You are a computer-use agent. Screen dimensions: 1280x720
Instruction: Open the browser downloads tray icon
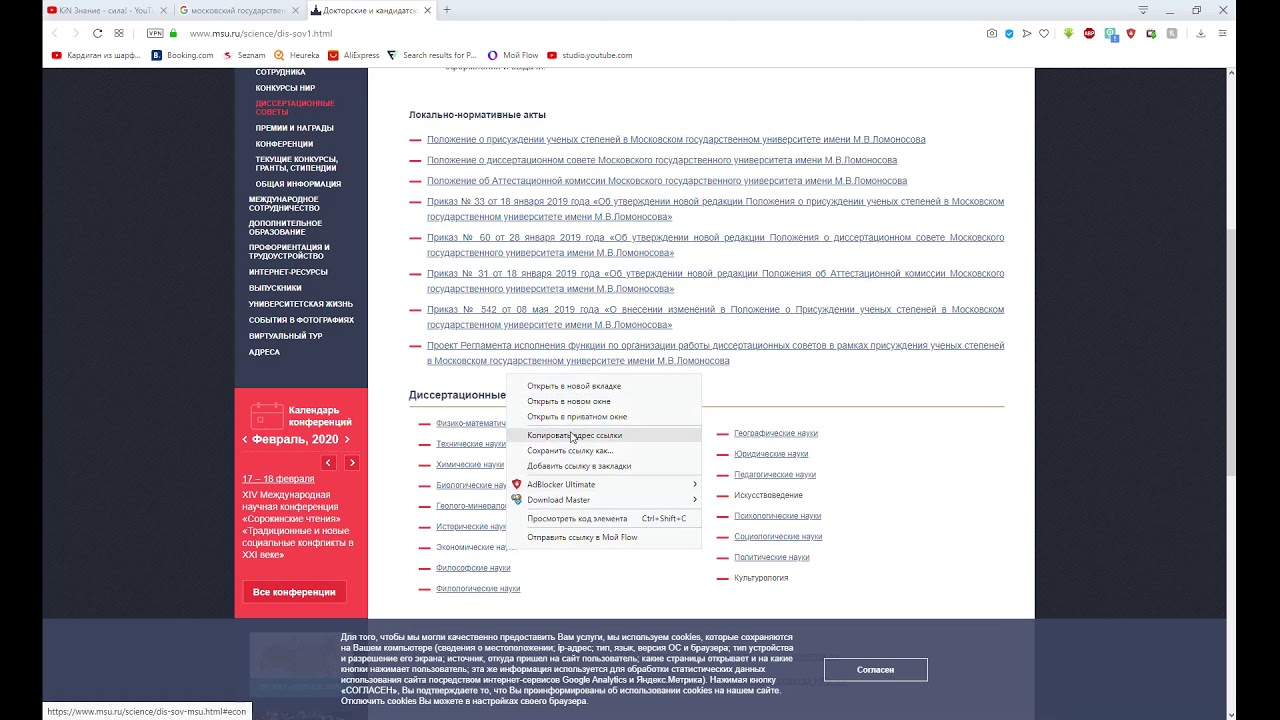click(1200, 33)
